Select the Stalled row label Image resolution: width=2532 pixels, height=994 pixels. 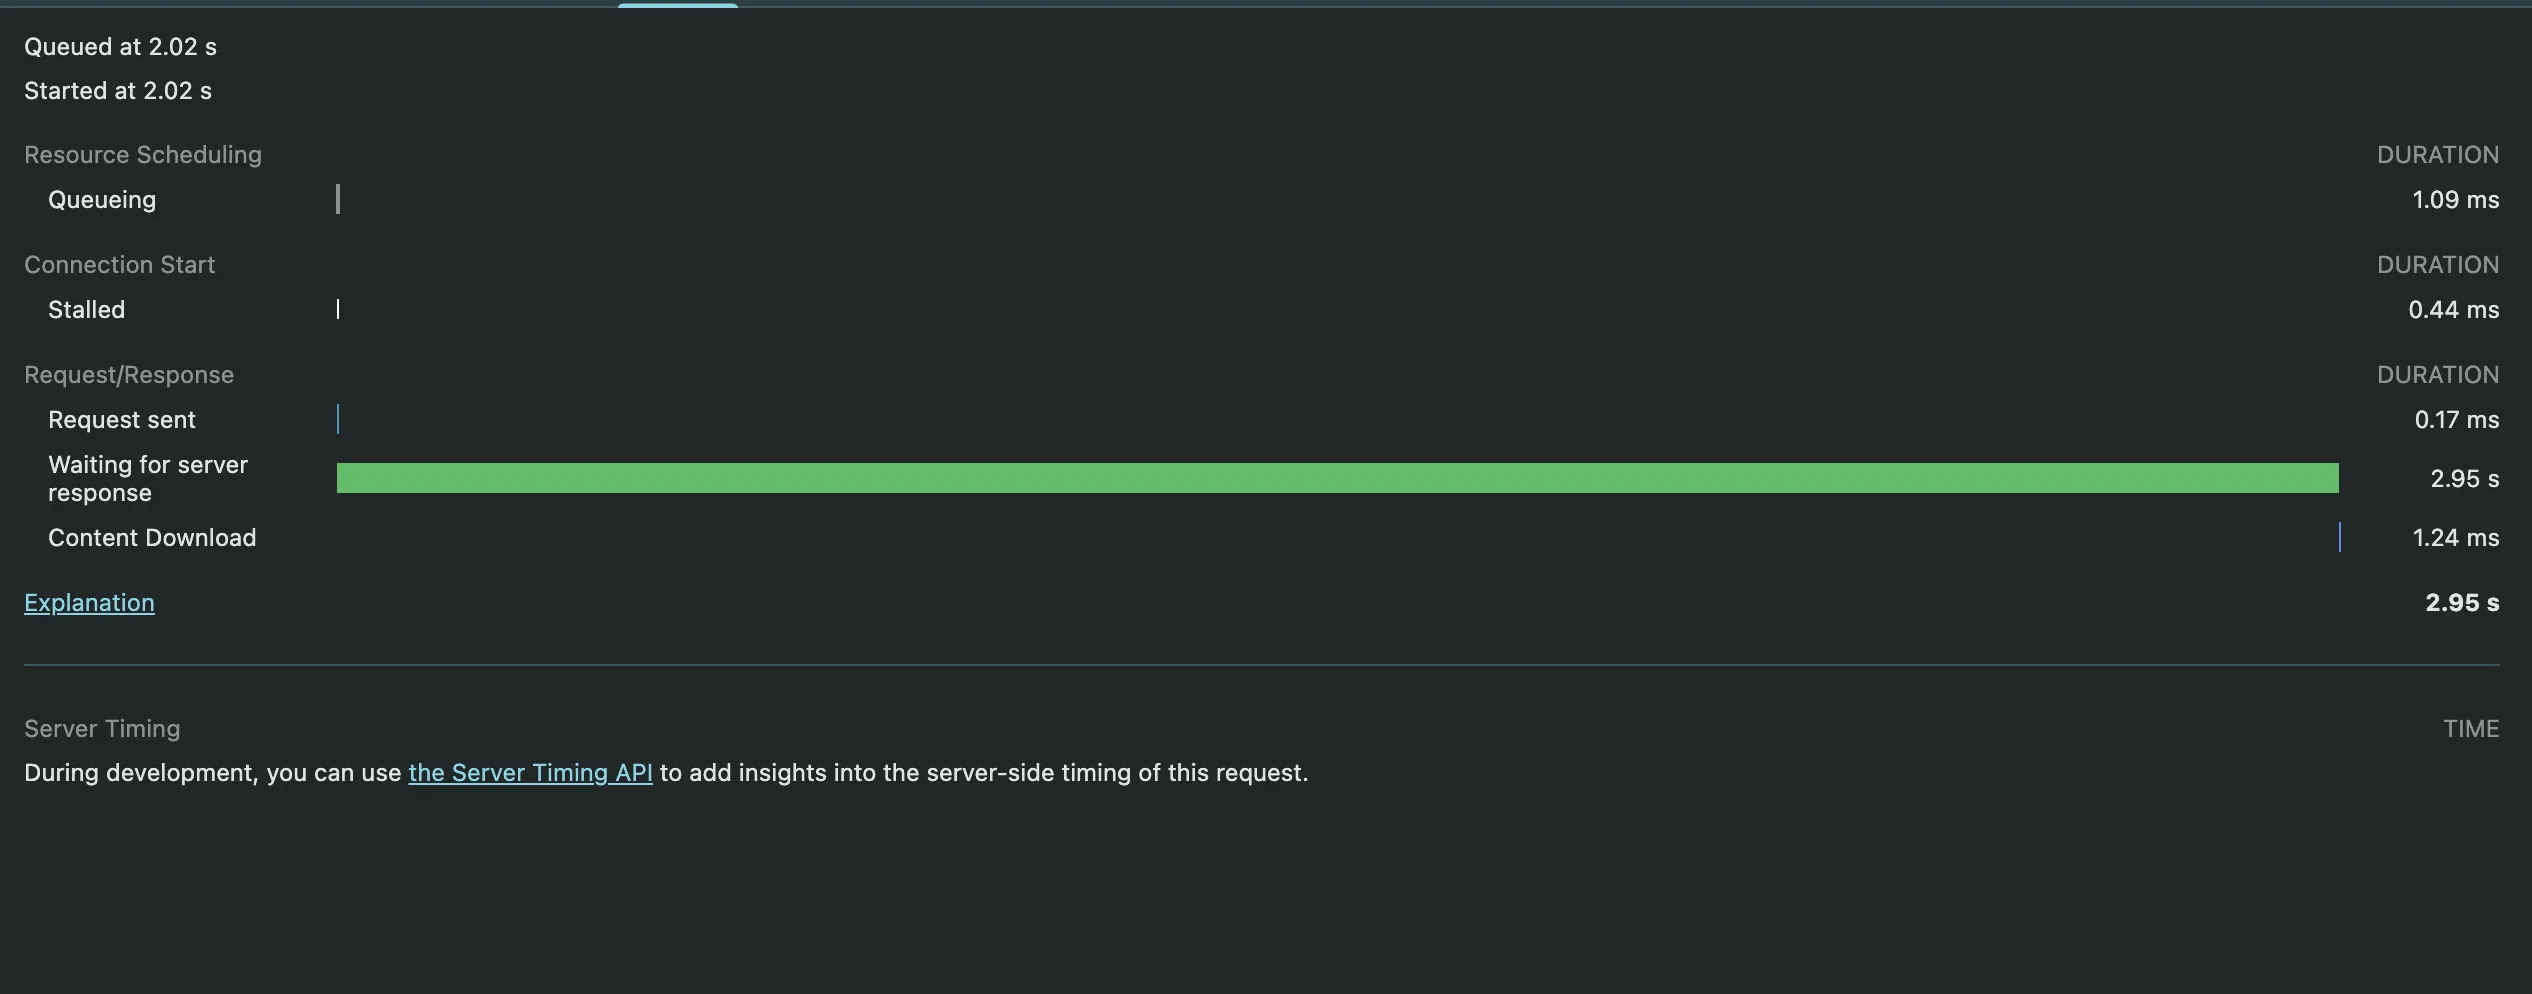coord(87,310)
